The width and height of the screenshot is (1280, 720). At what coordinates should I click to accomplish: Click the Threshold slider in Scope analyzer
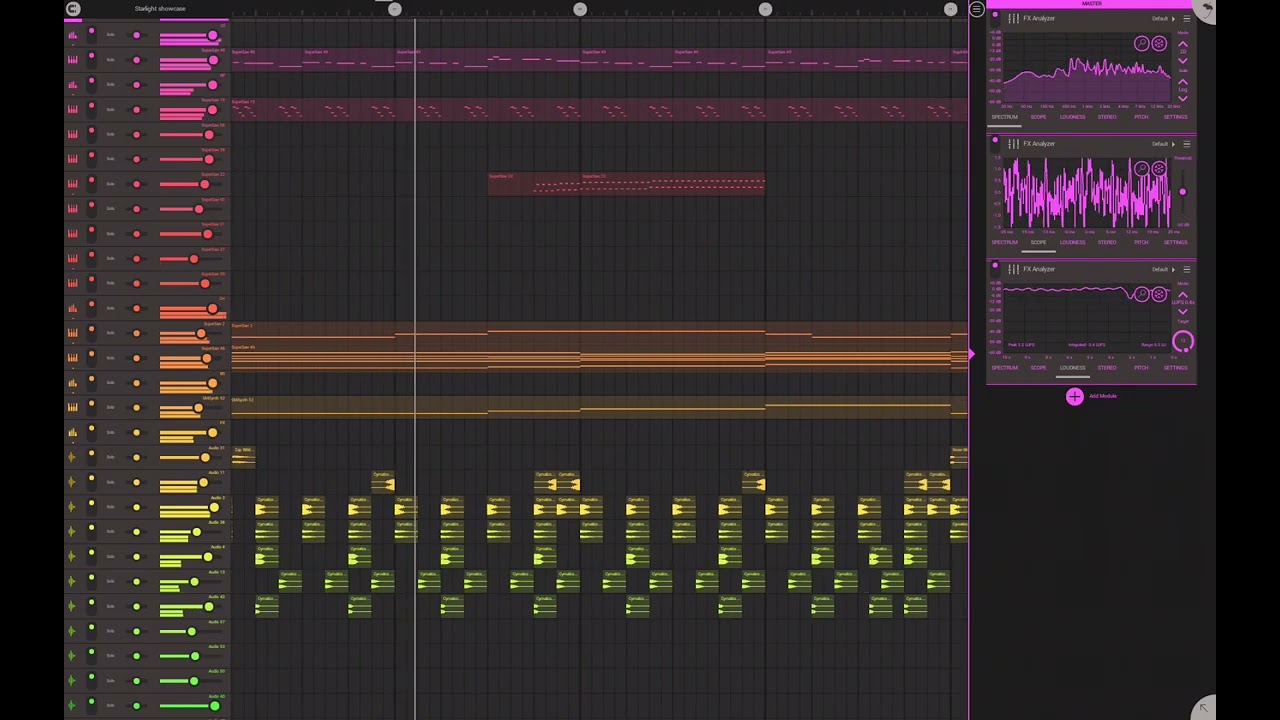[x=1183, y=191]
